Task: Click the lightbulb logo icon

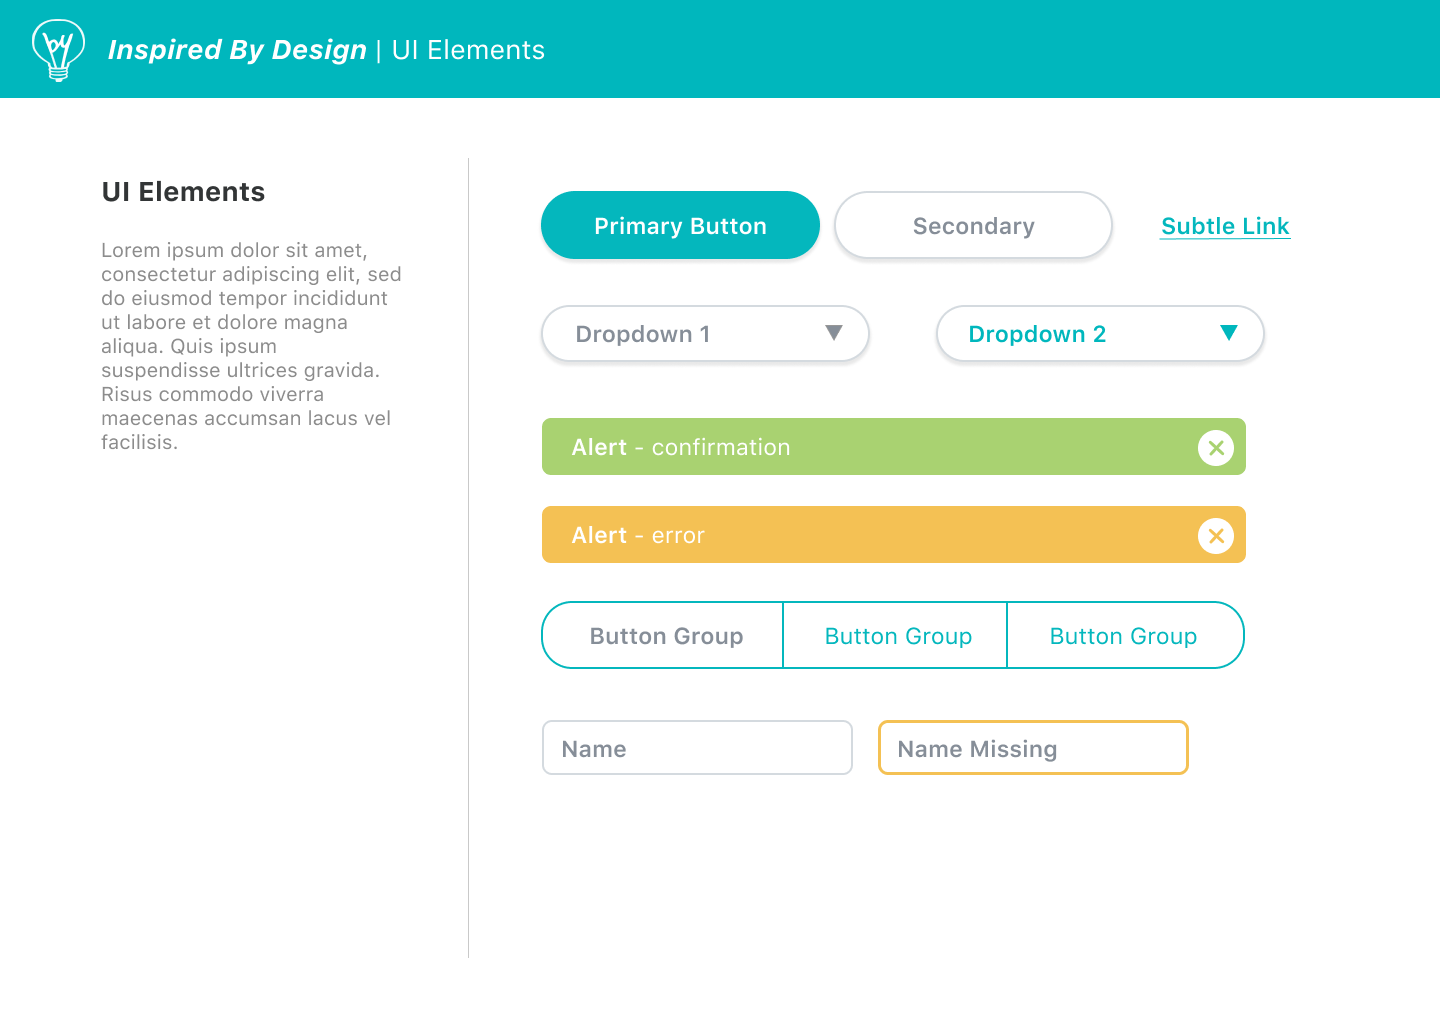Action: tap(58, 50)
